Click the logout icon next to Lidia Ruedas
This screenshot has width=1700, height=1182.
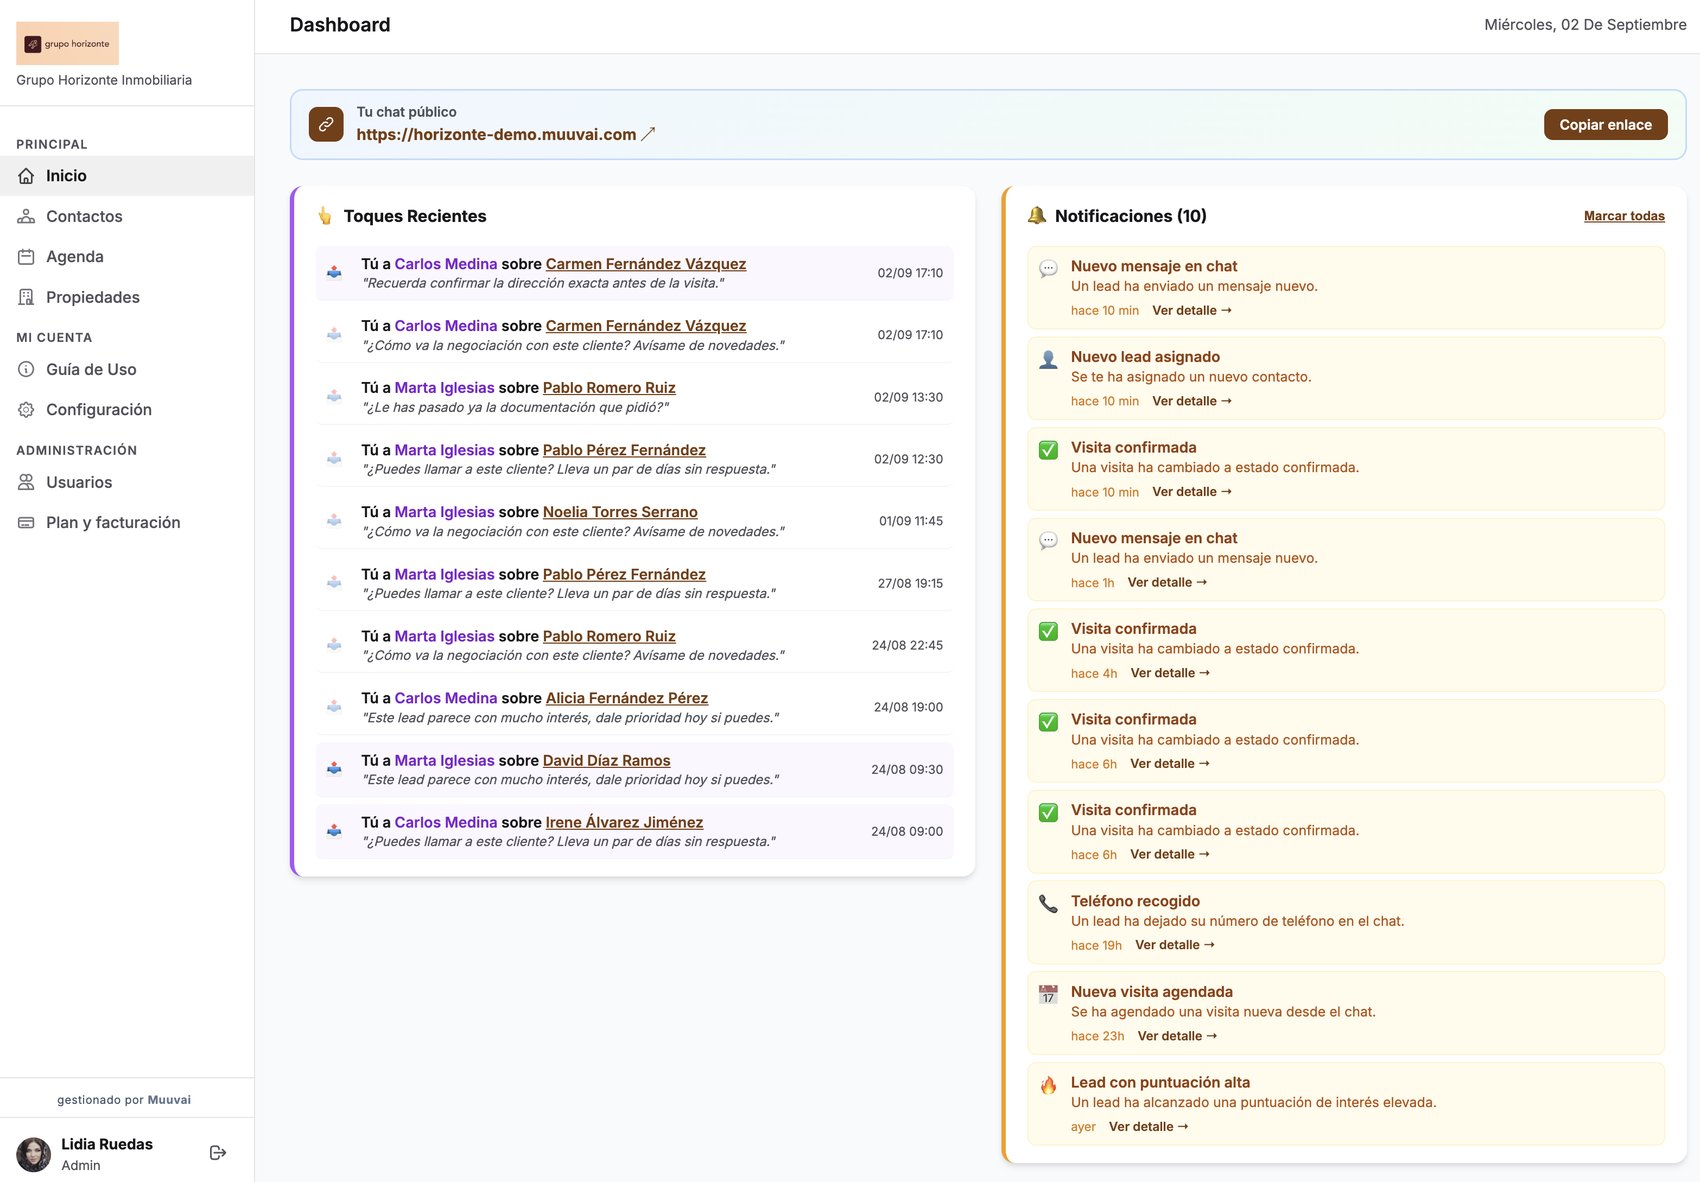(218, 1153)
